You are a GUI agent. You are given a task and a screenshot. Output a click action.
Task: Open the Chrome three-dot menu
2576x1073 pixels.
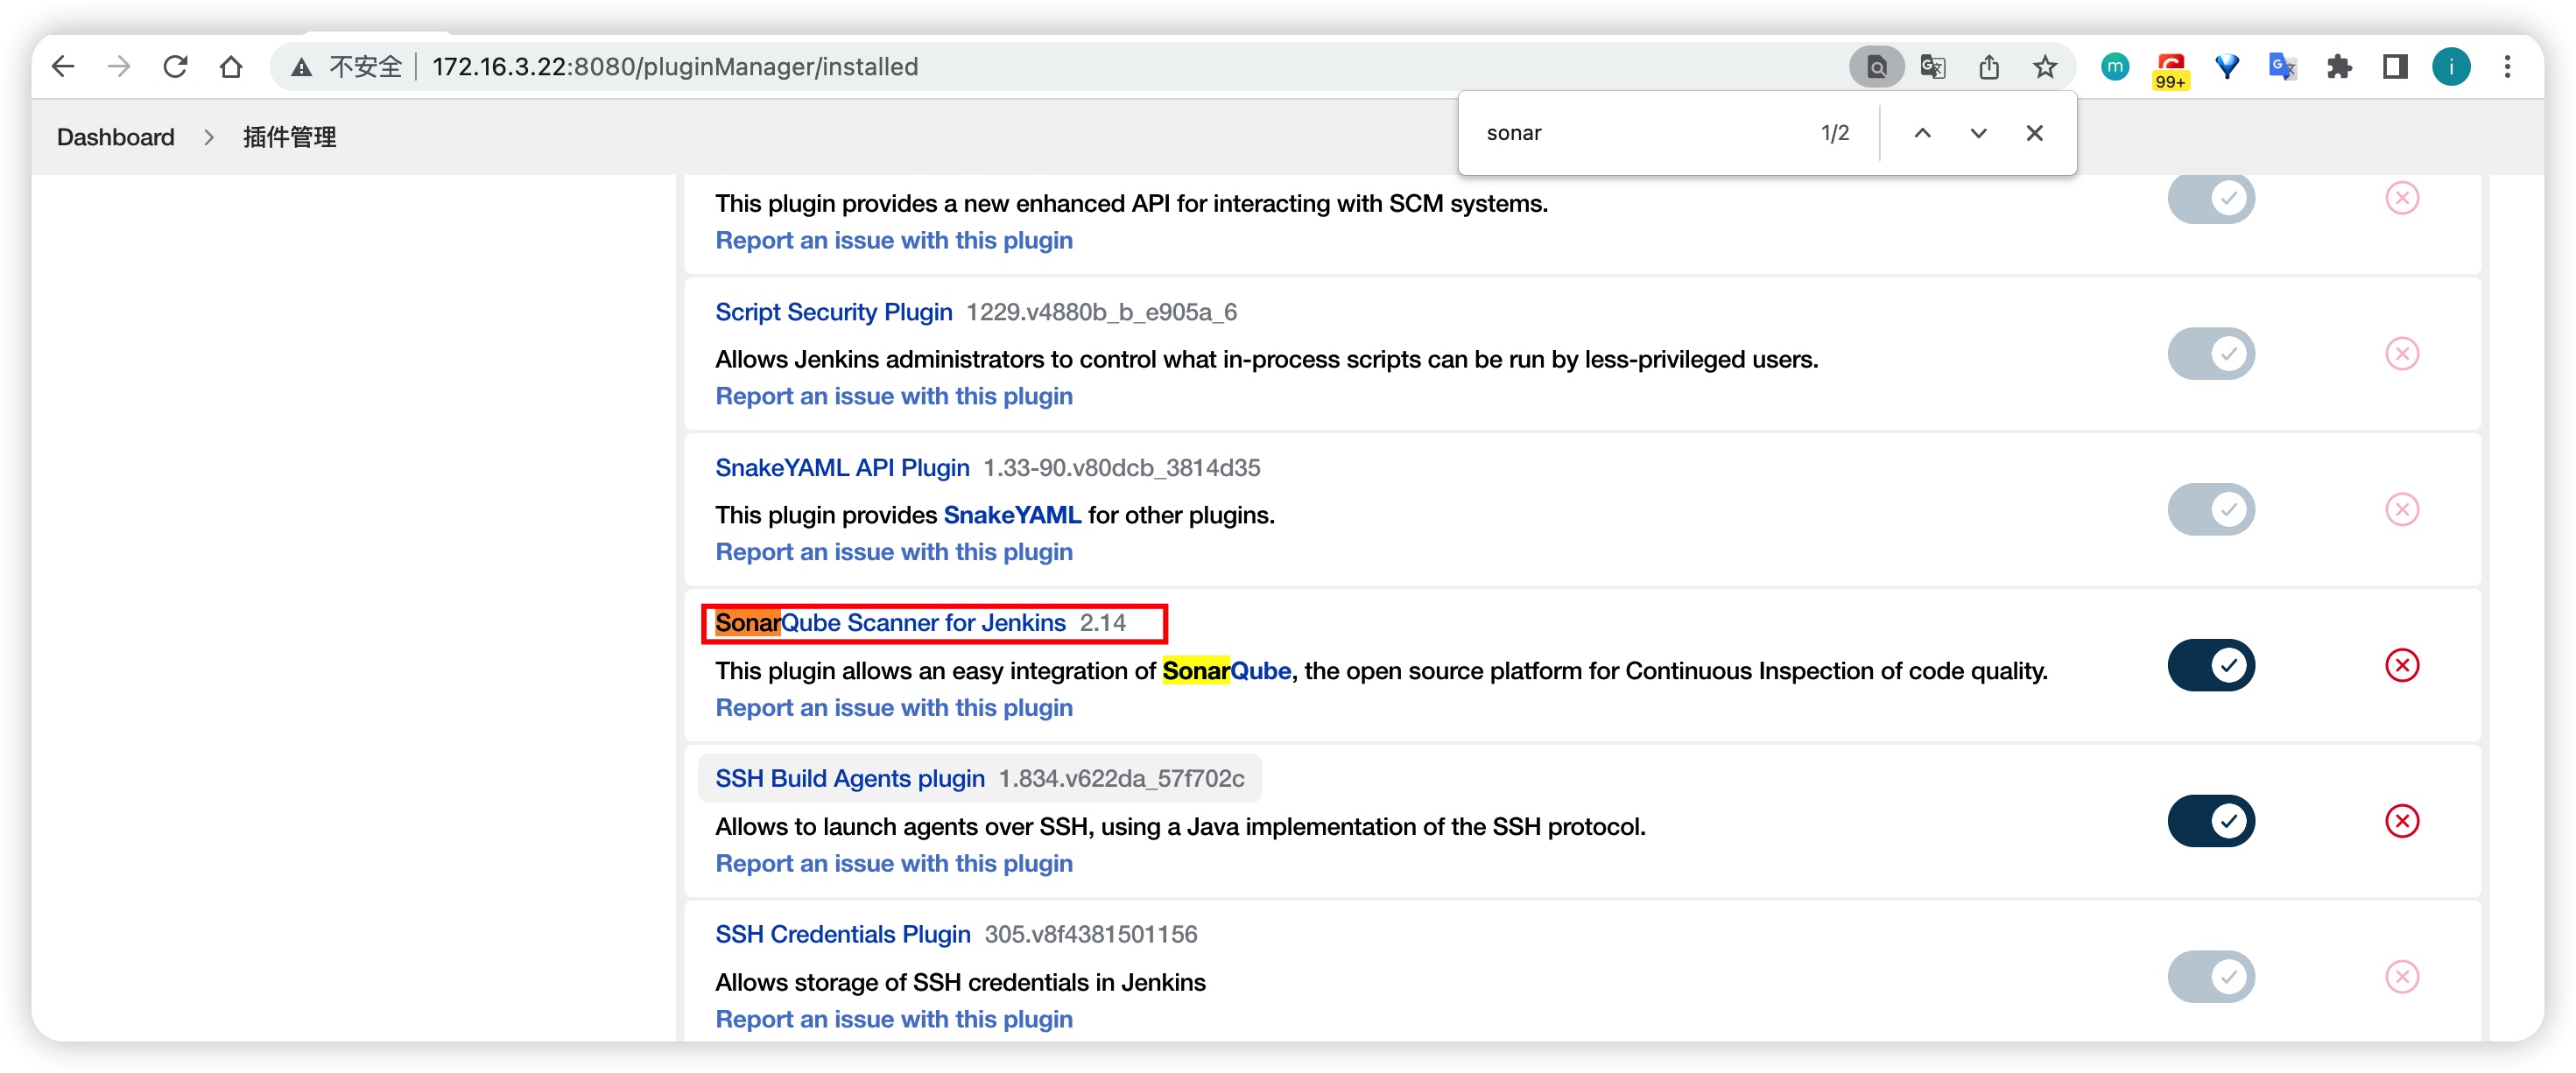(x=2507, y=67)
